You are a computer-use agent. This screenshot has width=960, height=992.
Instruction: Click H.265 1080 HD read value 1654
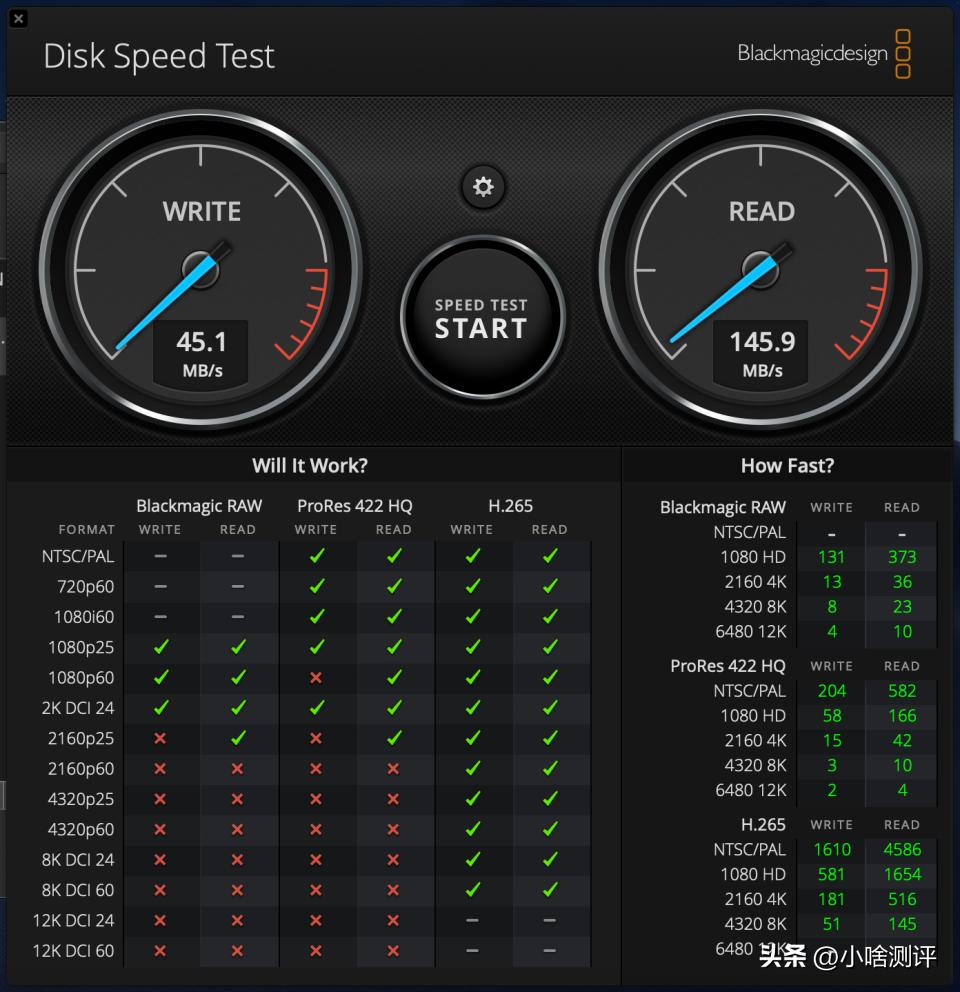click(x=902, y=874)
